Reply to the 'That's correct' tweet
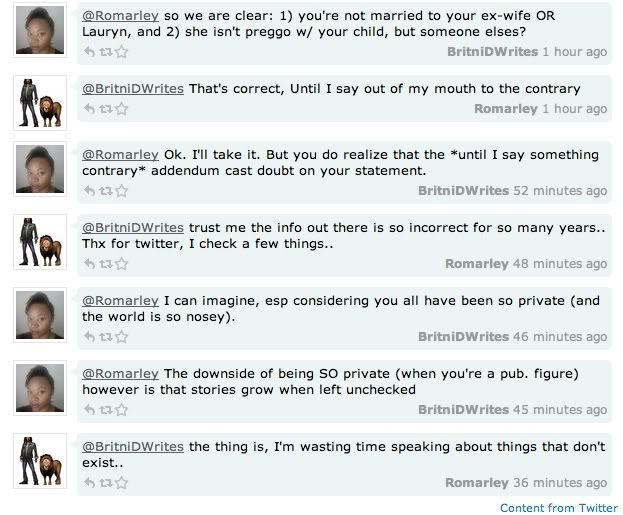The image size is (623, 515). point(90,108)
